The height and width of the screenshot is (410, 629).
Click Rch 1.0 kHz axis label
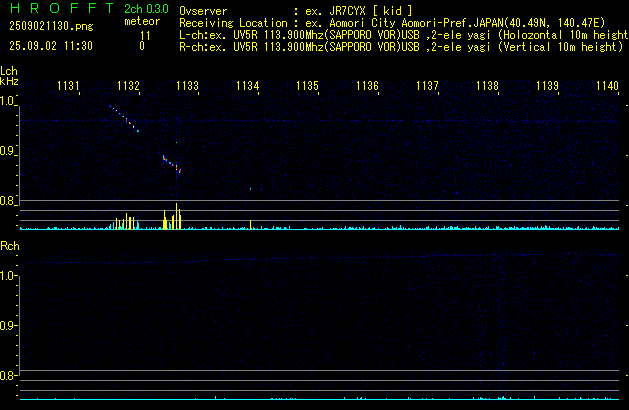coord(7,276)
